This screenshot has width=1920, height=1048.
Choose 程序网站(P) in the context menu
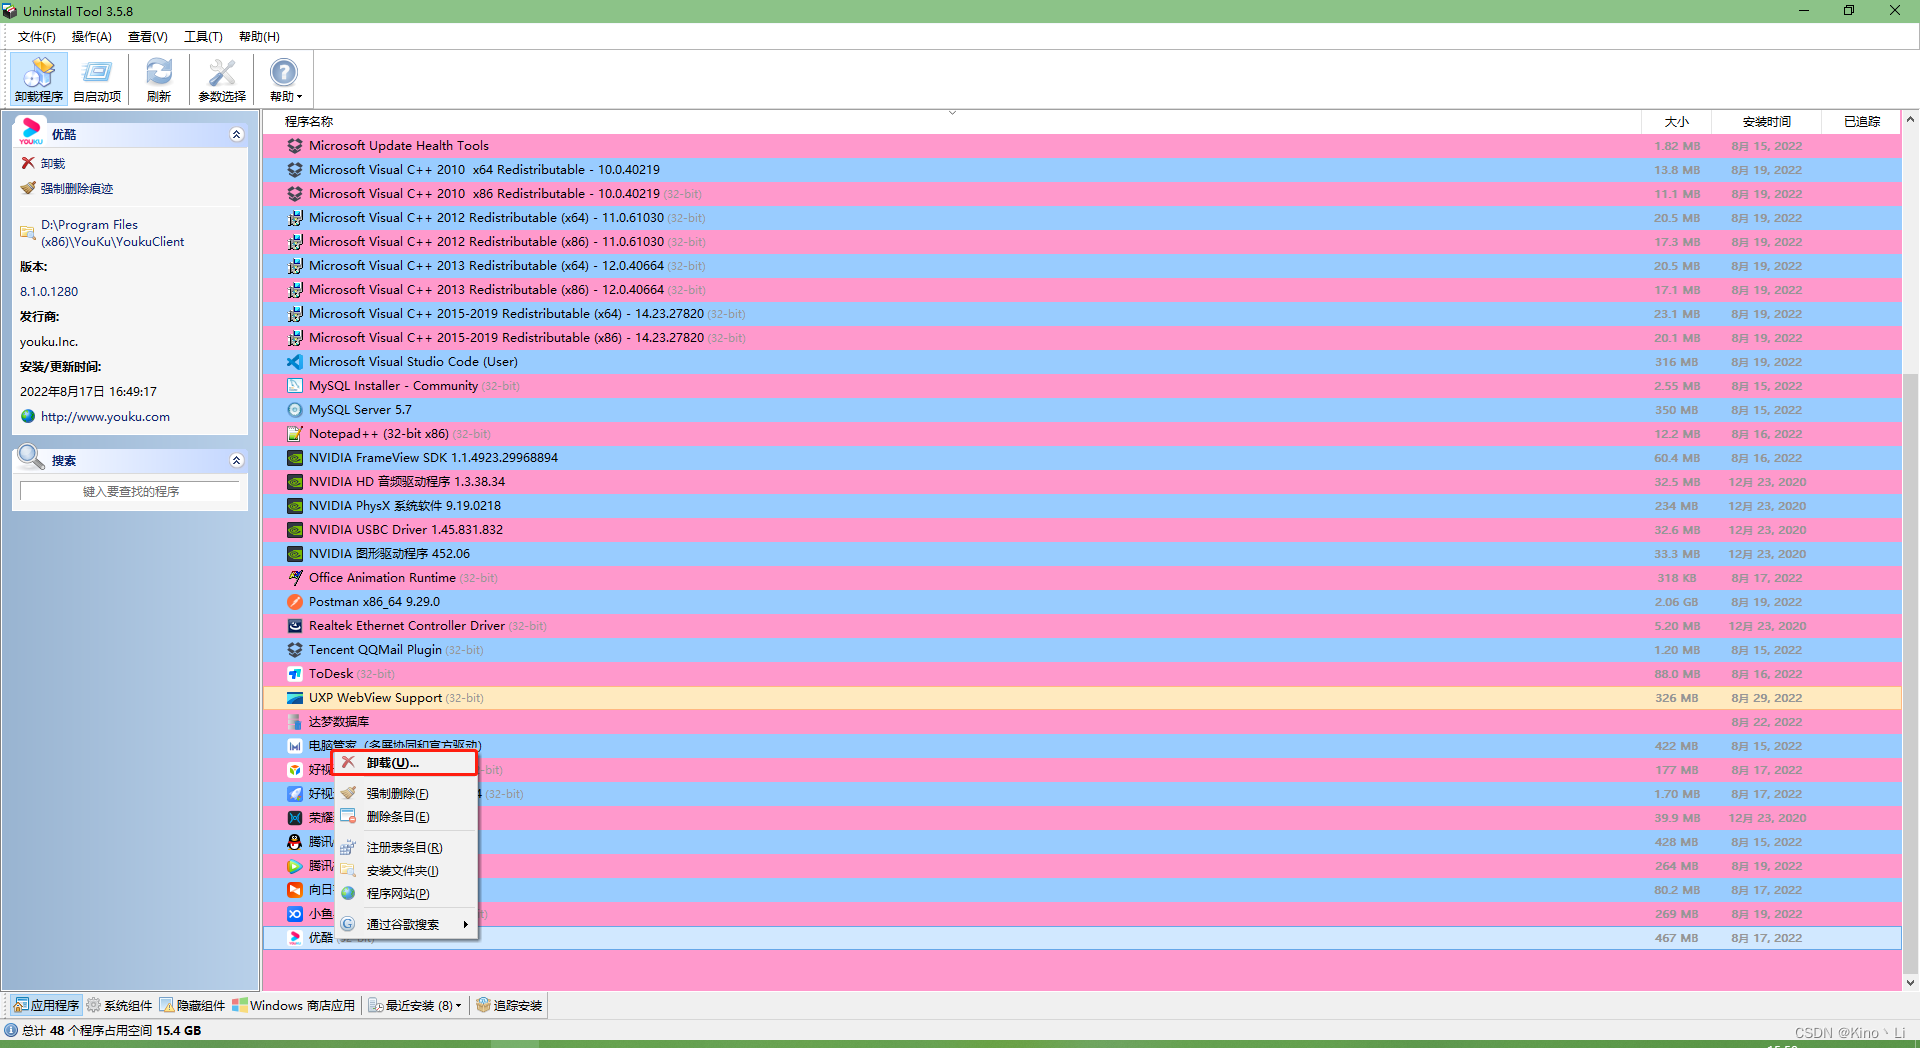point(406,893)
